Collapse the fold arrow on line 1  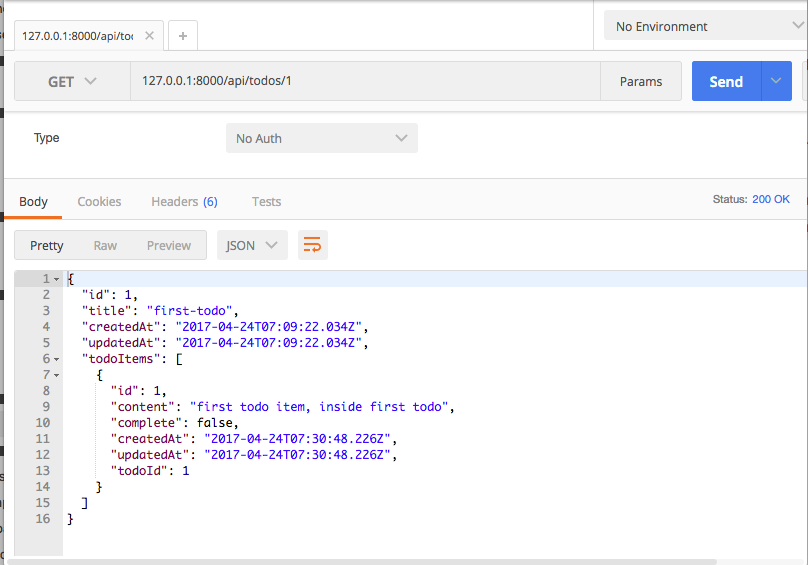(57, 279)
